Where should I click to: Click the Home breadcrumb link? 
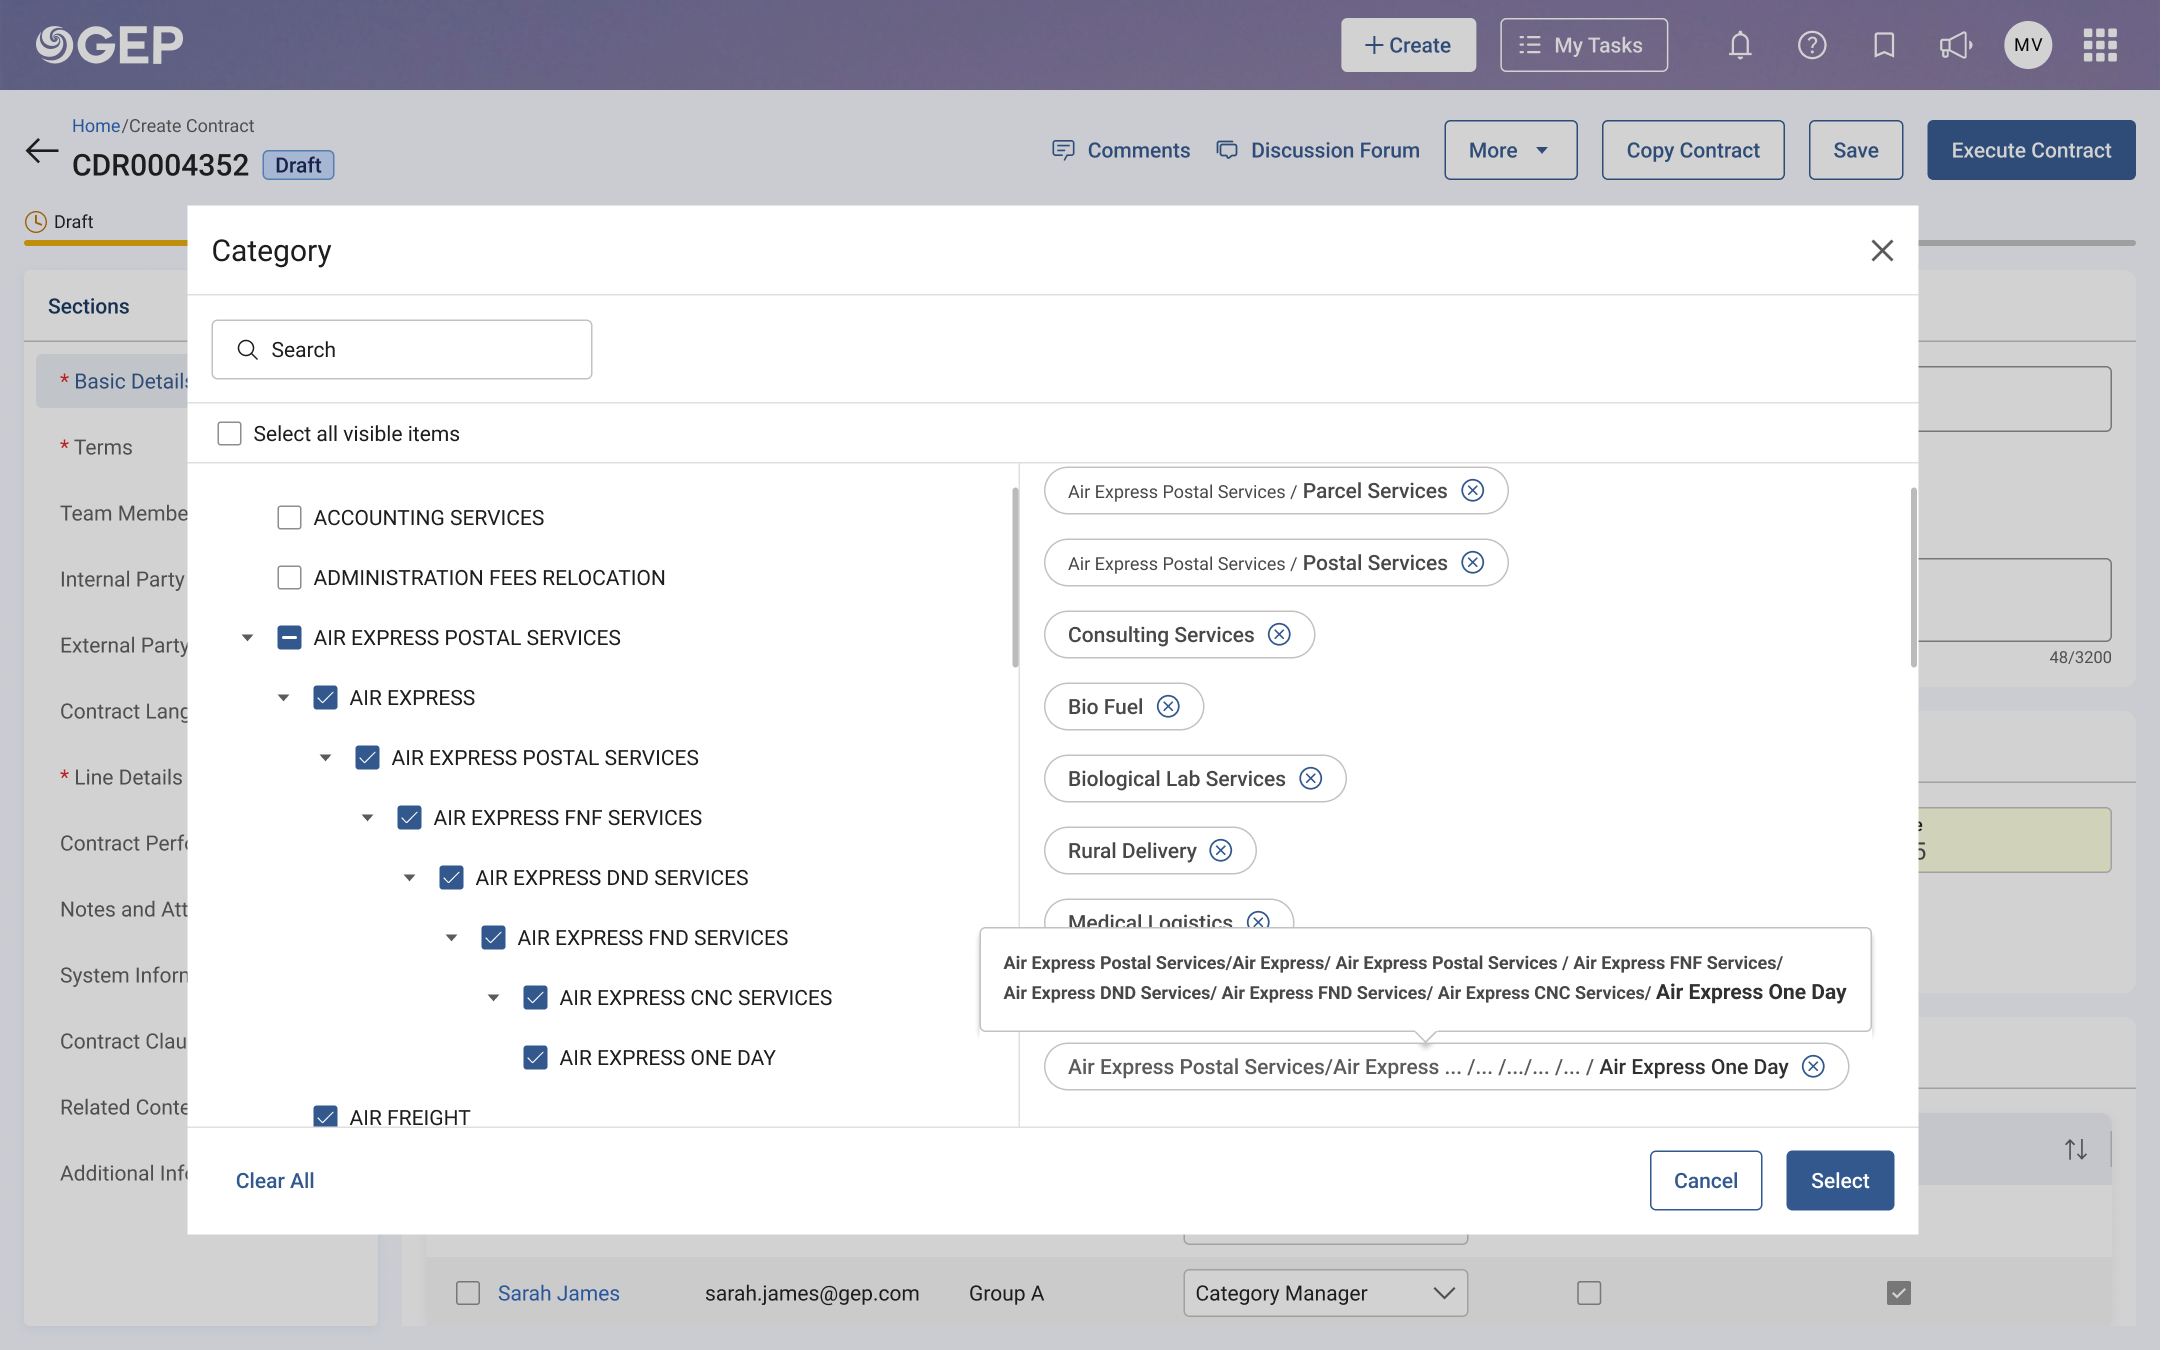96,126
